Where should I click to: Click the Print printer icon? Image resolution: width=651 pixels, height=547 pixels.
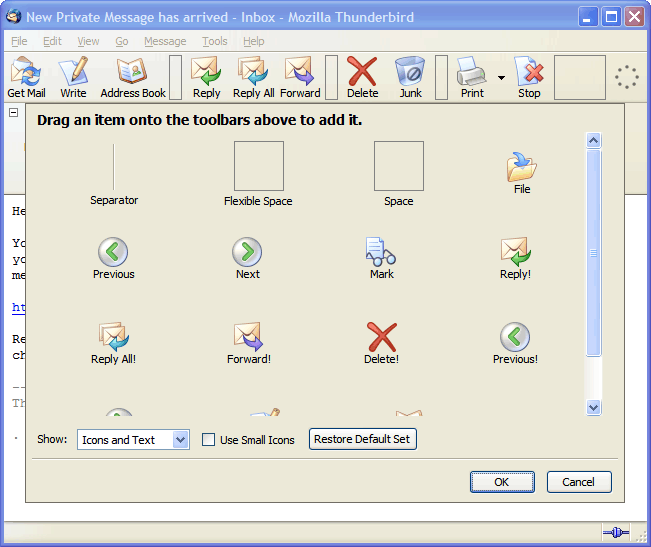[x=472, y=78]
